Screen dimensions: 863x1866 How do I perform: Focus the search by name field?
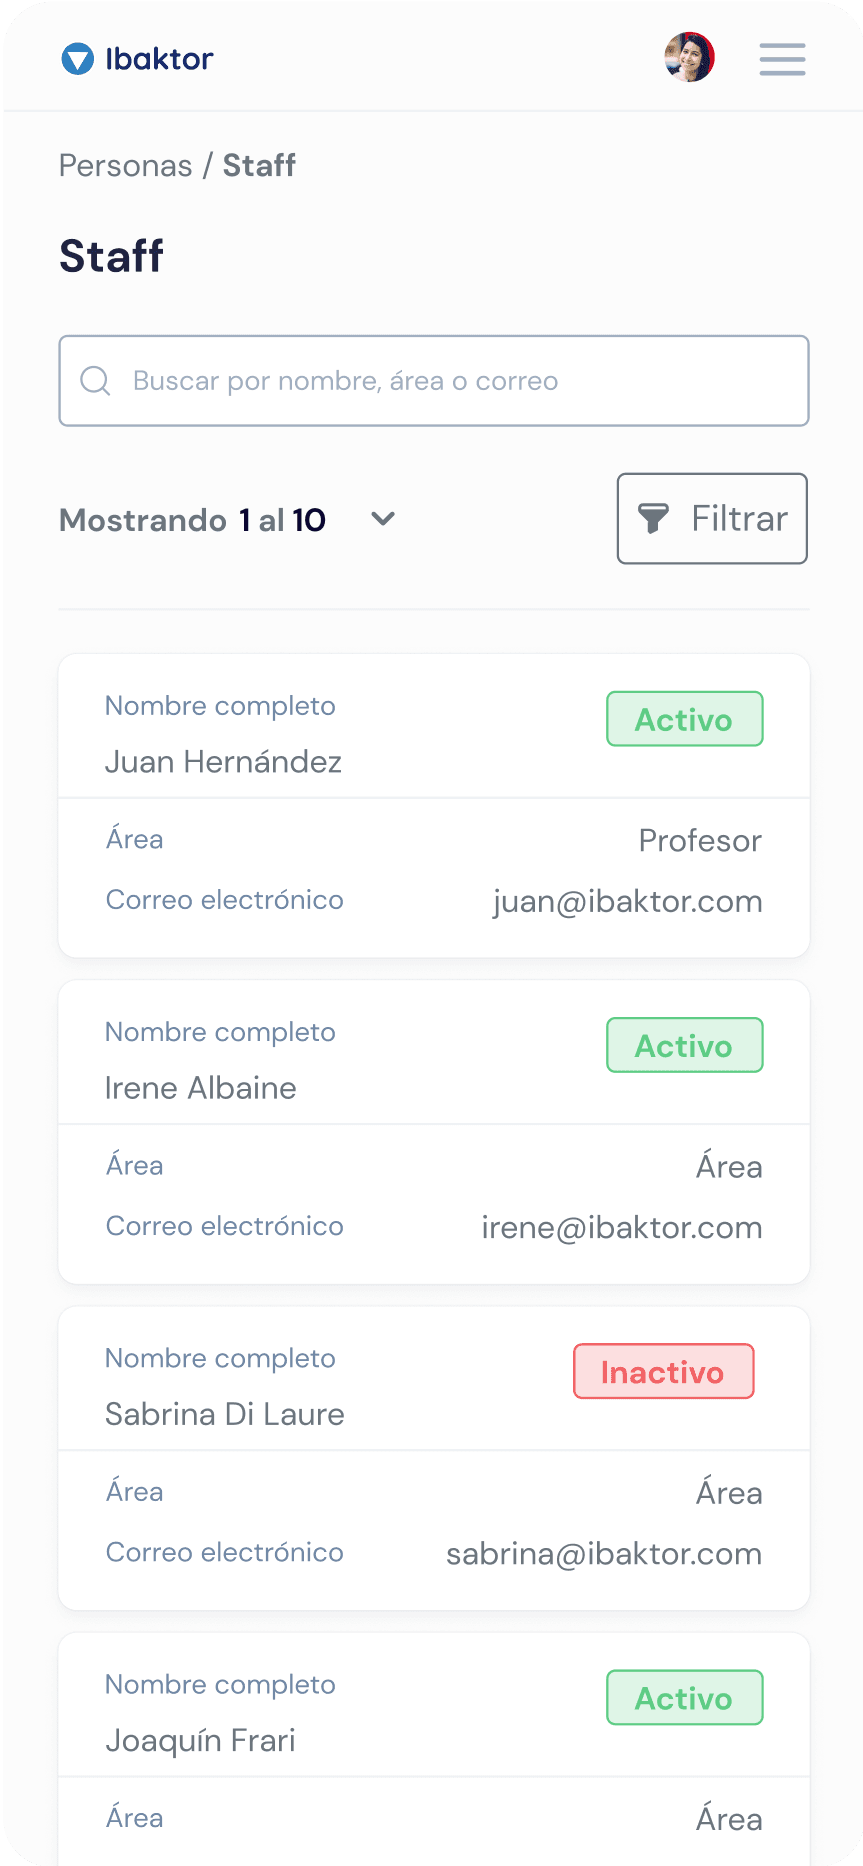click(x=450, y=381)
